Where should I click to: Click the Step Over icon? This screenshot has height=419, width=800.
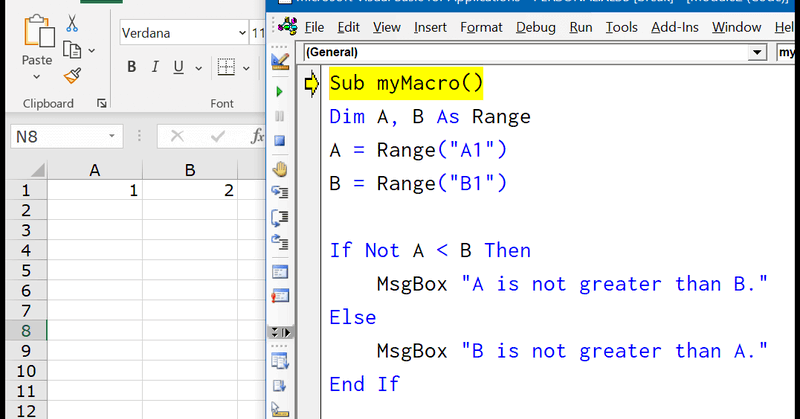280,217
